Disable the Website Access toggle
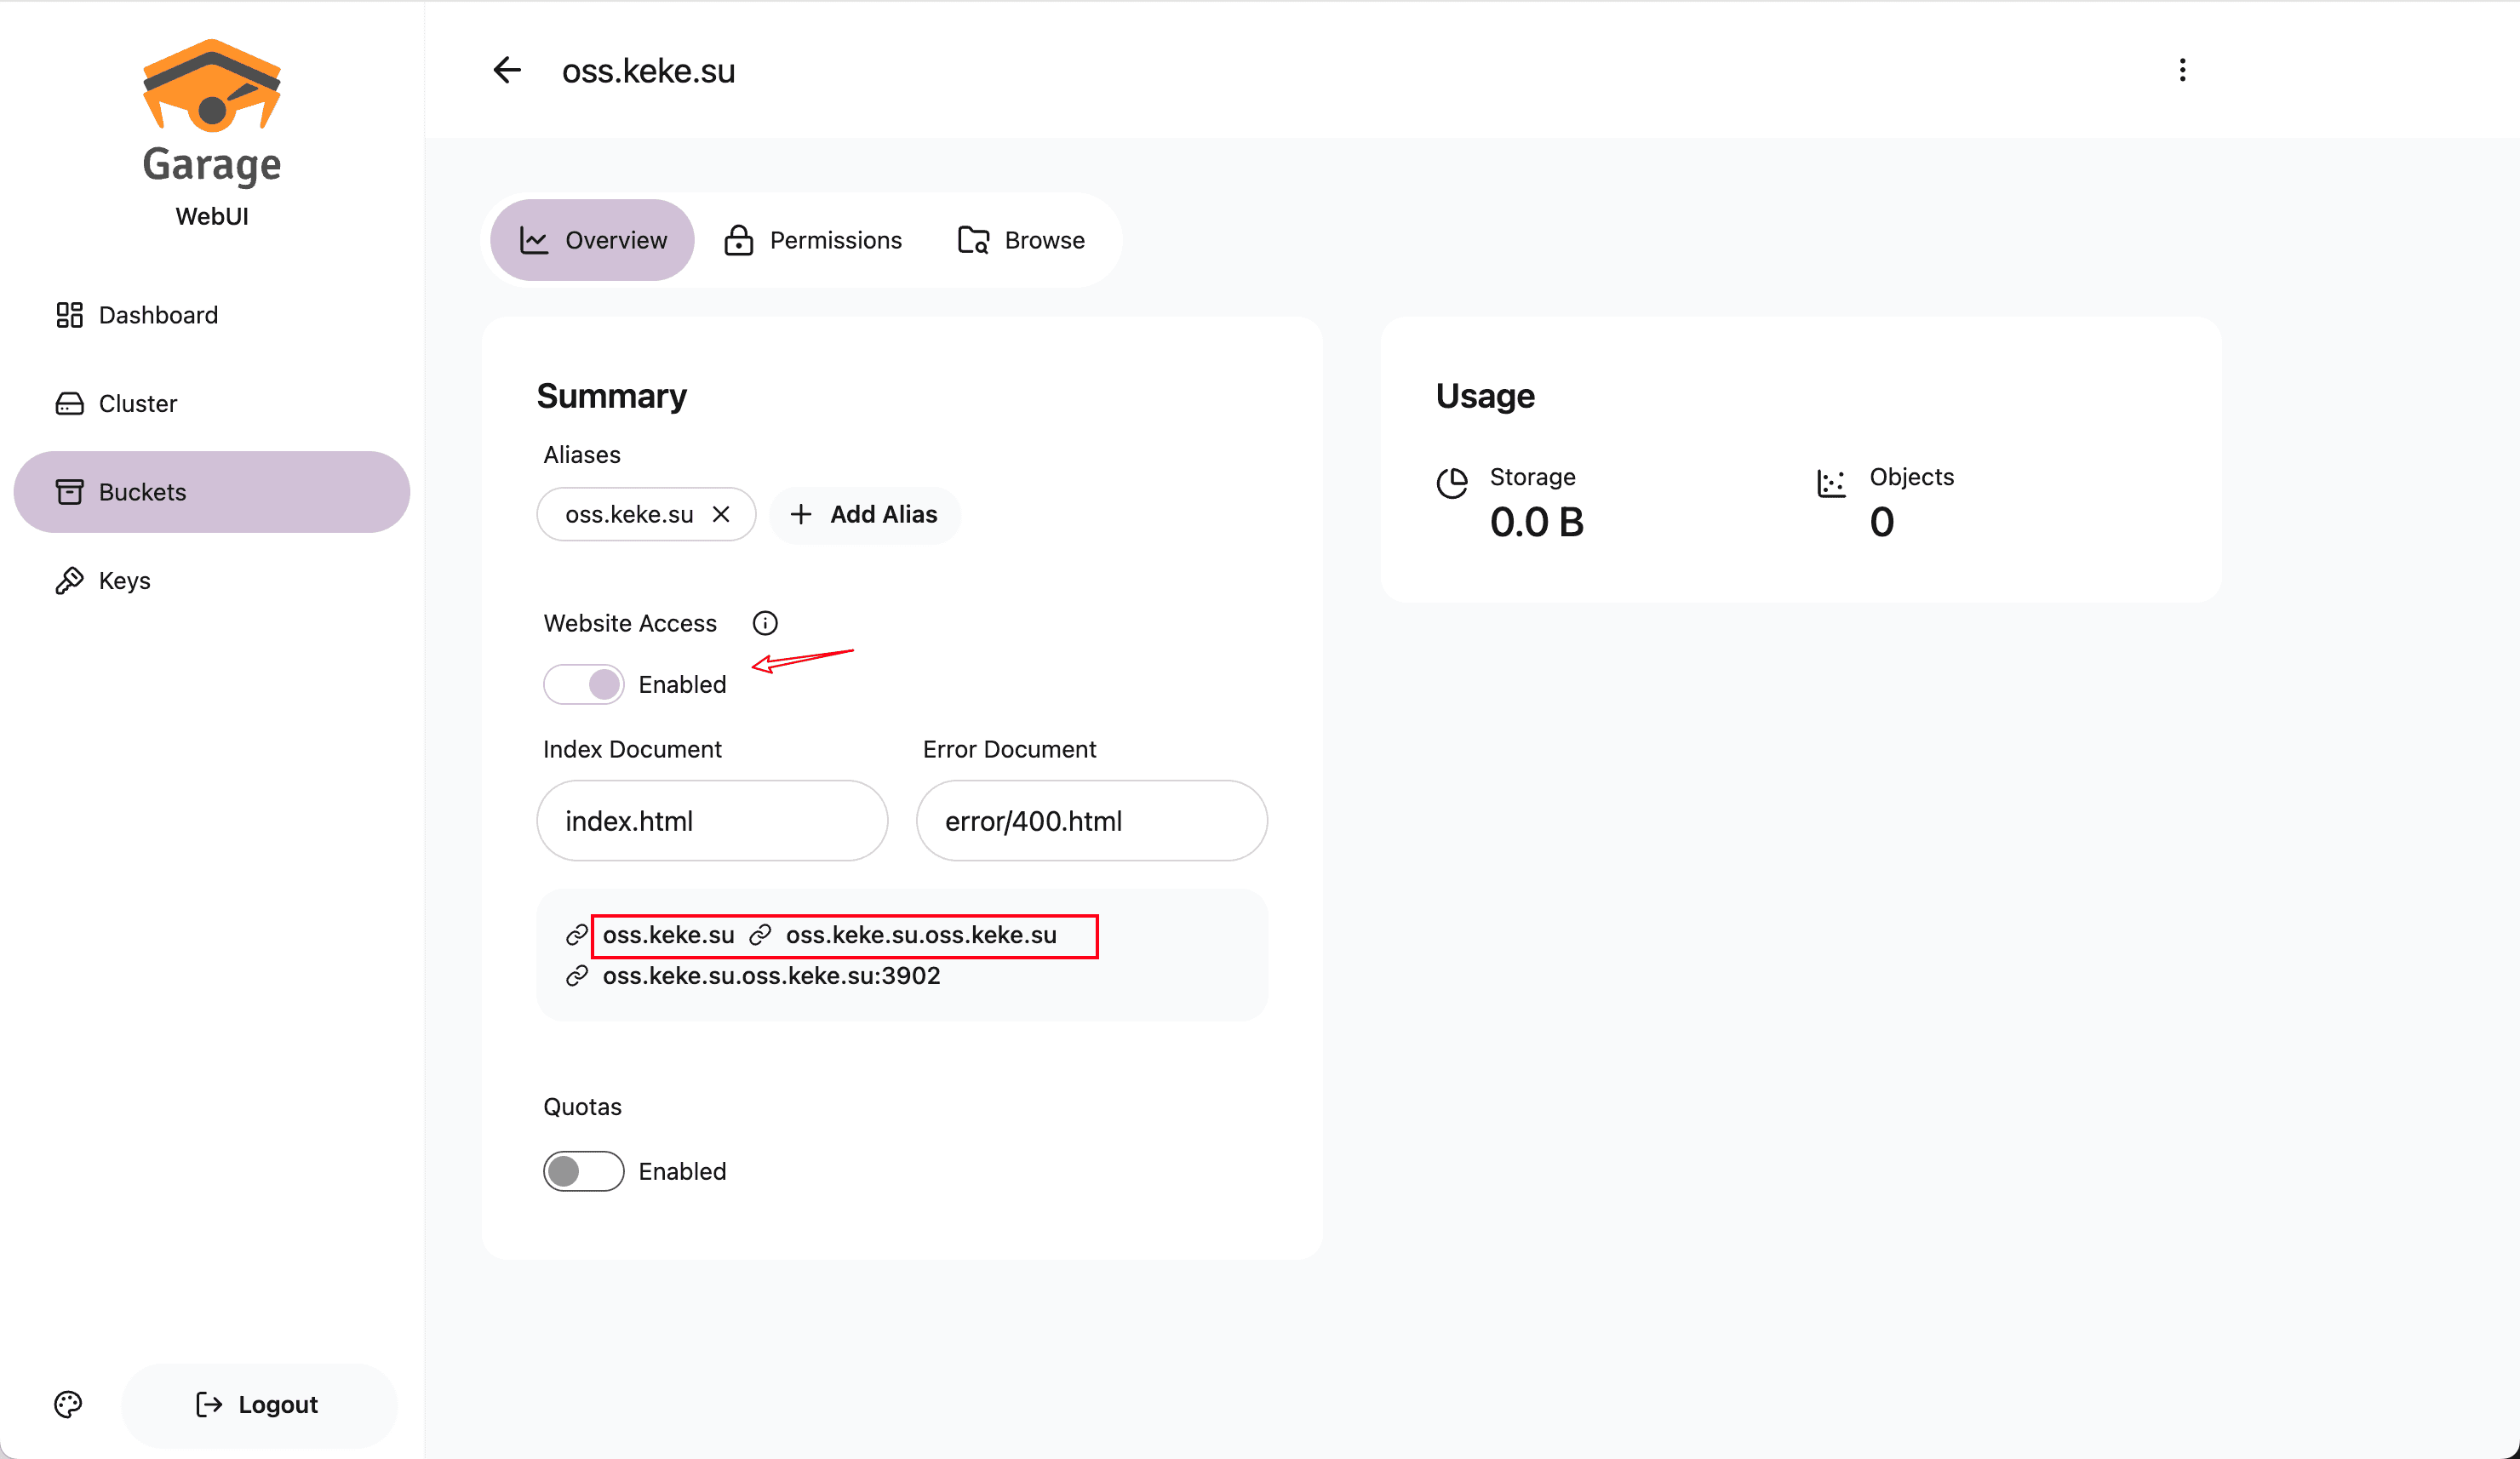2520x1459 pixels. 584,685
